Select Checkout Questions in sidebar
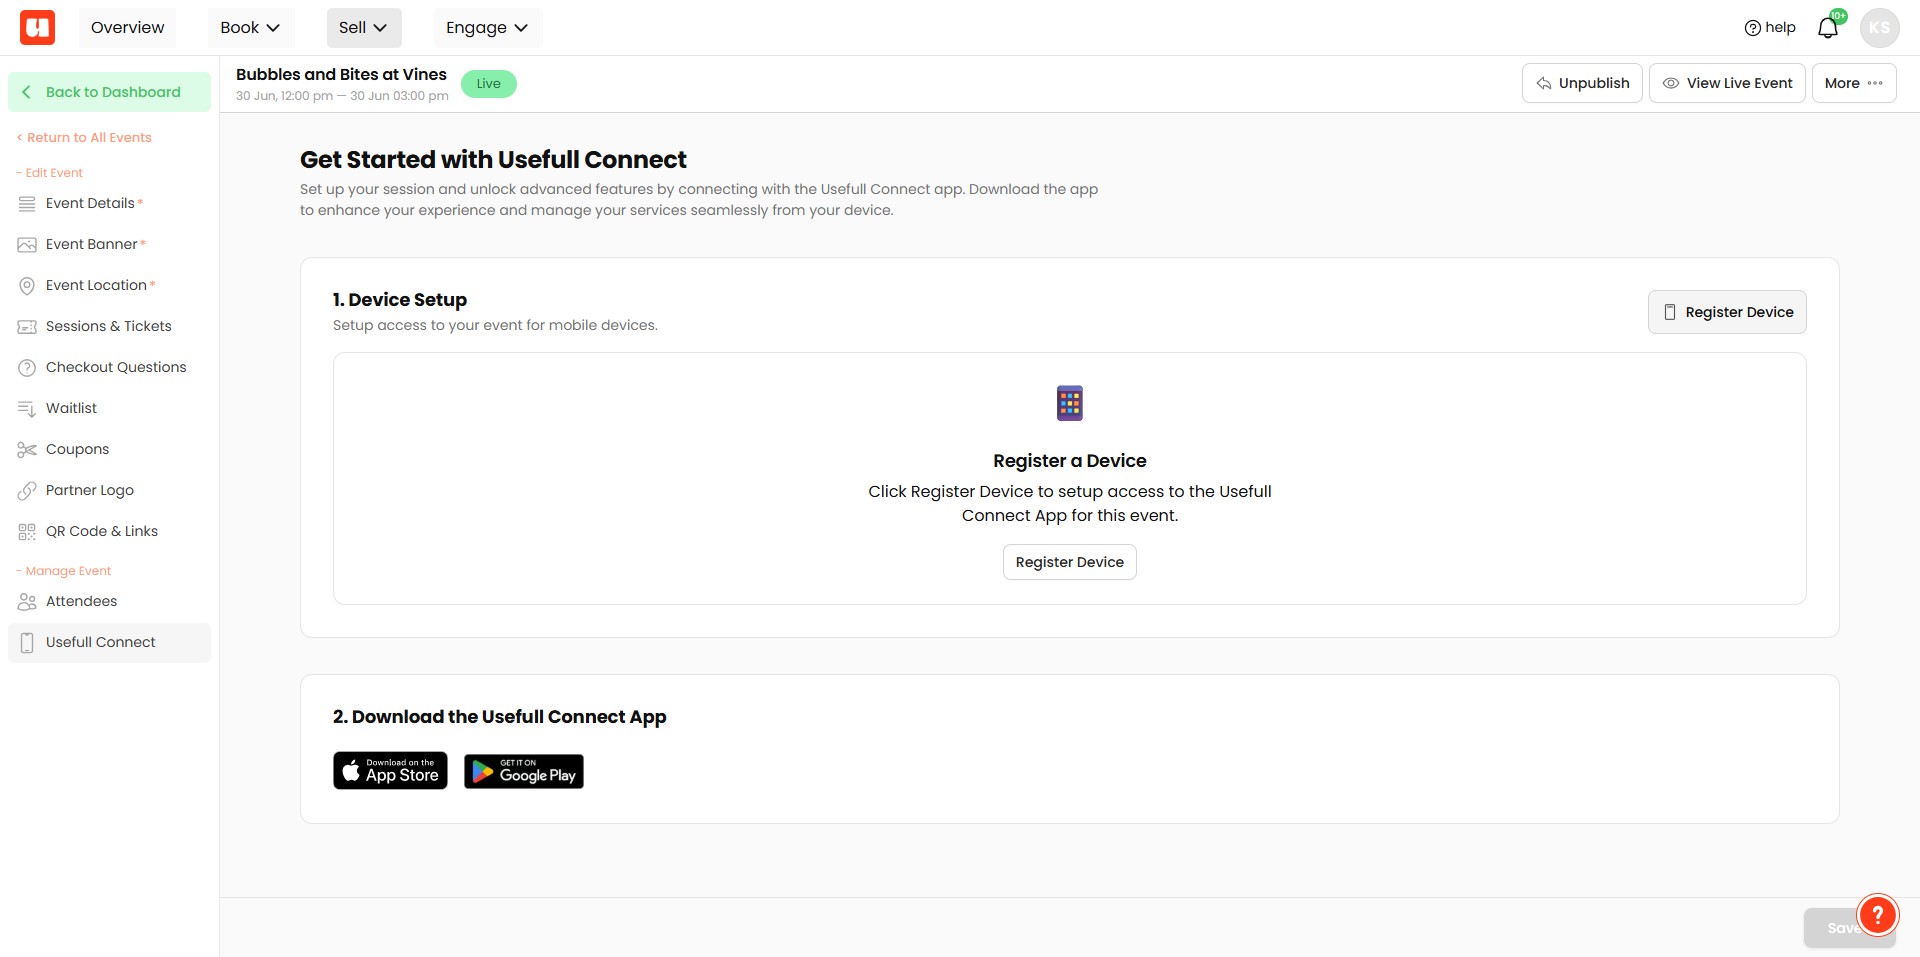Image resolution: width=1920 pixels, height=957 pixels. (x=110, y=368)
